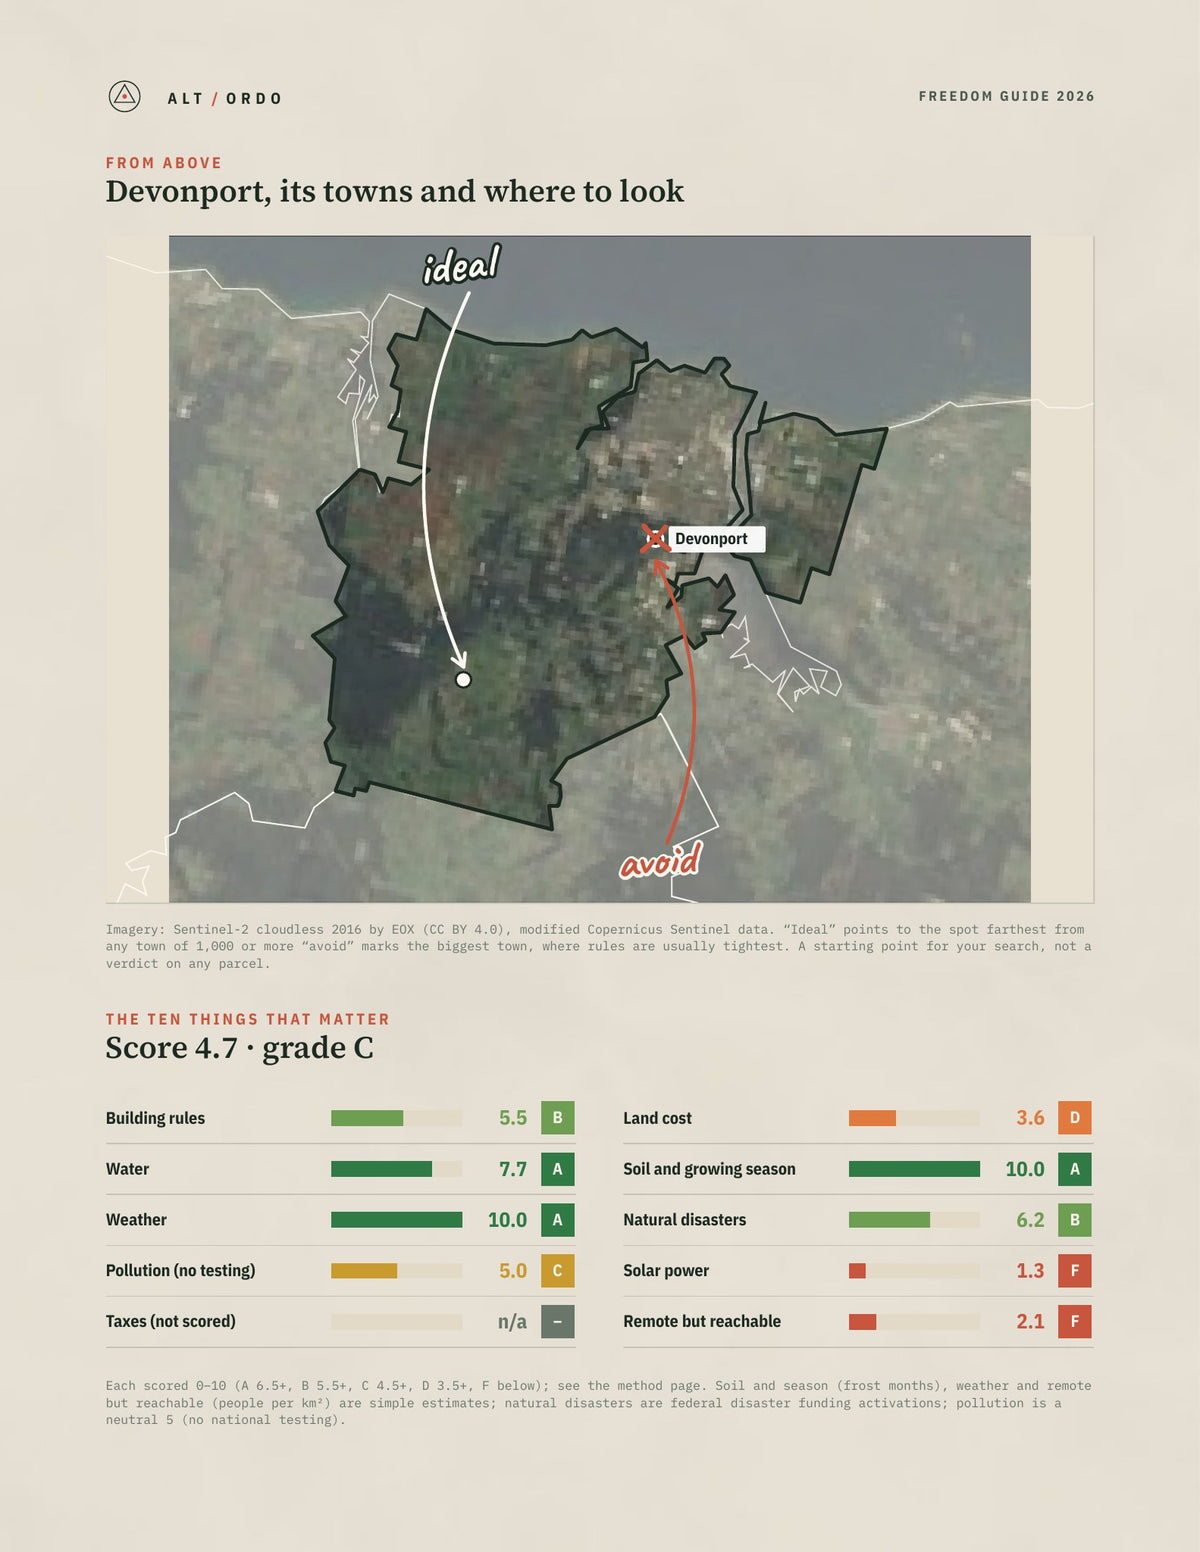
Task: Click the Remote but reachable score bar
Action: tap(914, 1322)
